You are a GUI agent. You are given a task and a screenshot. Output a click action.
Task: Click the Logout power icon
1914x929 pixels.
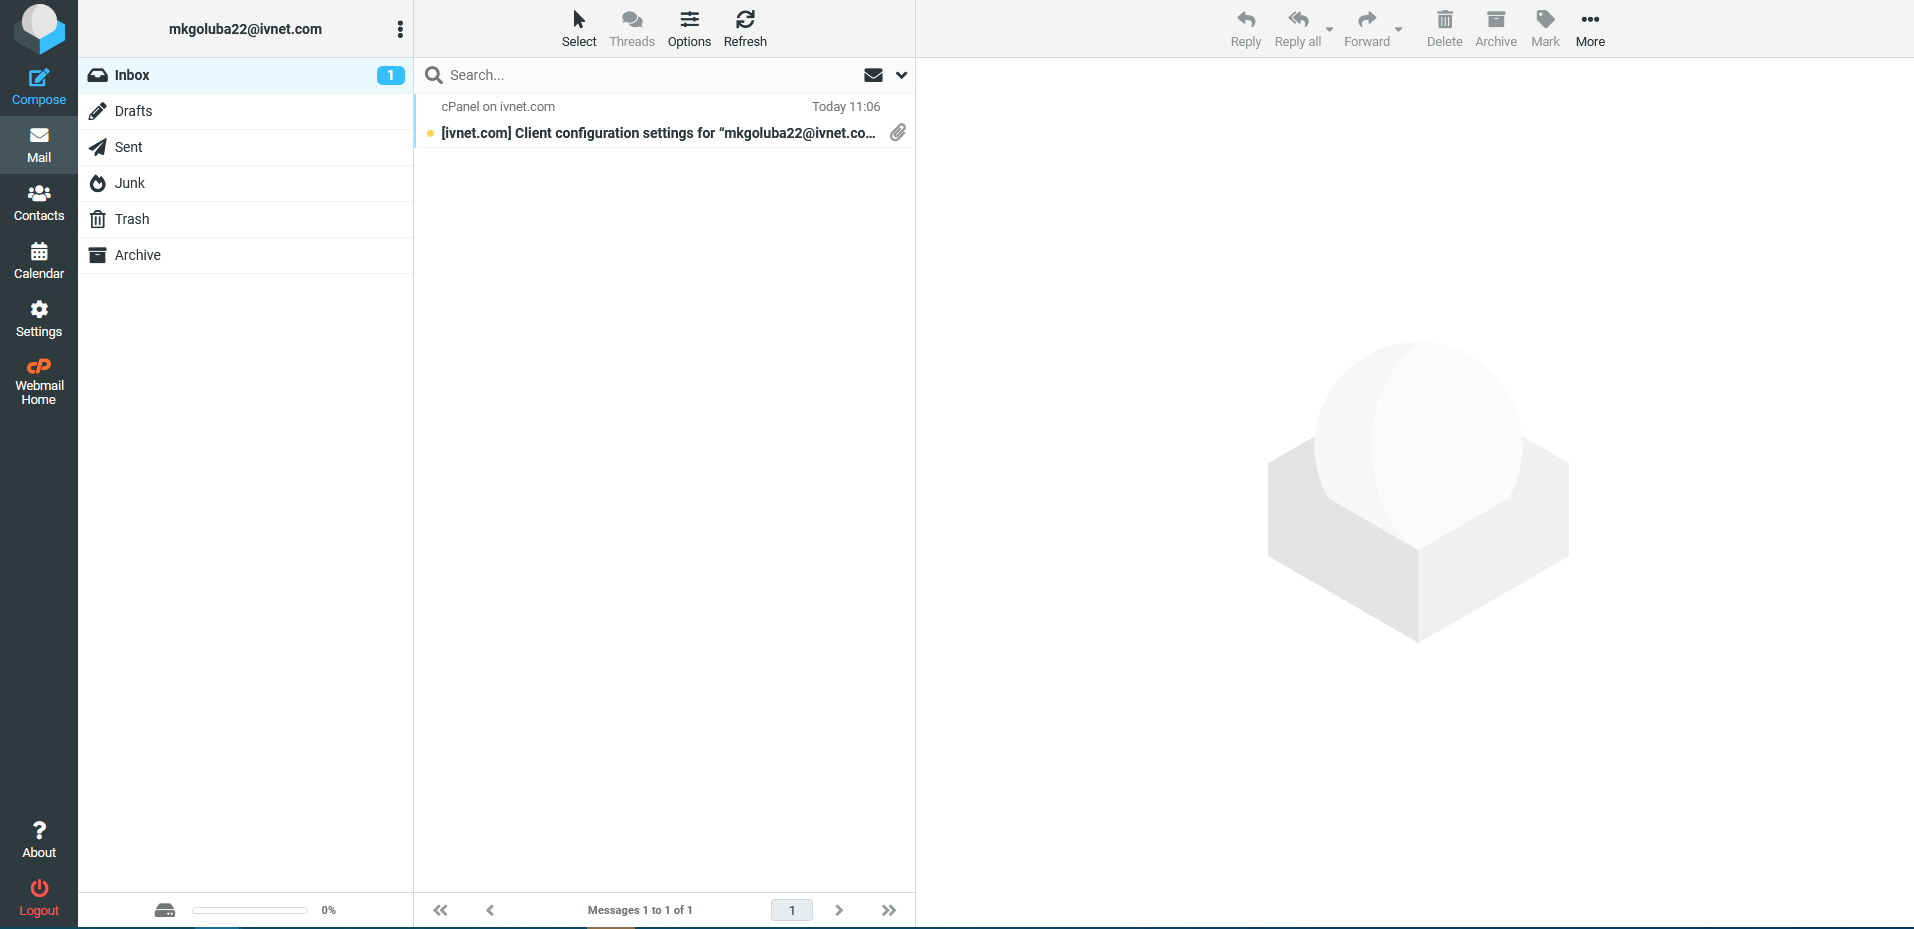[x=39, y=888]
